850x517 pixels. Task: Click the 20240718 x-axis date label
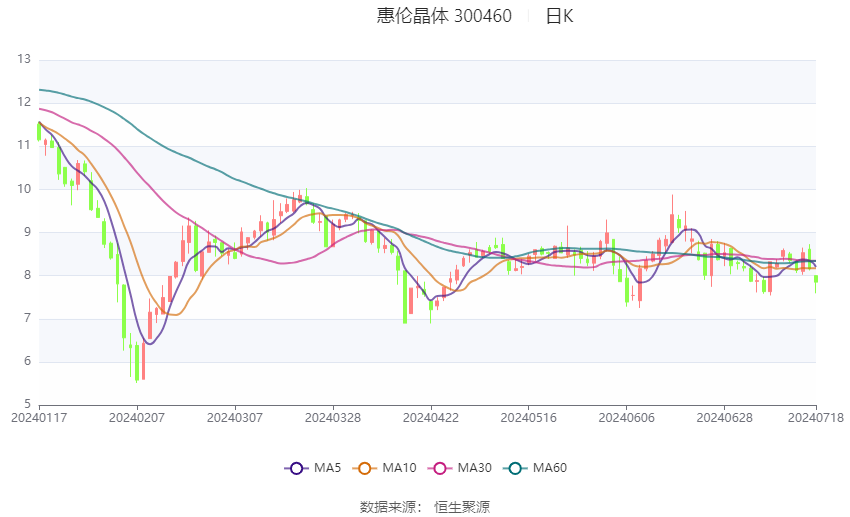[x=816, y=418]
